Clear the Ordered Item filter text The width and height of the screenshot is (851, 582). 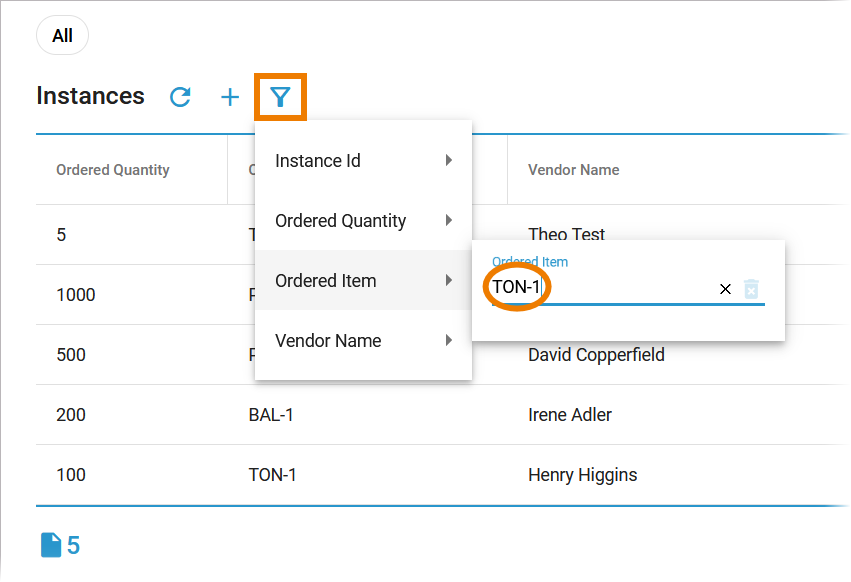tap(725, 289)
